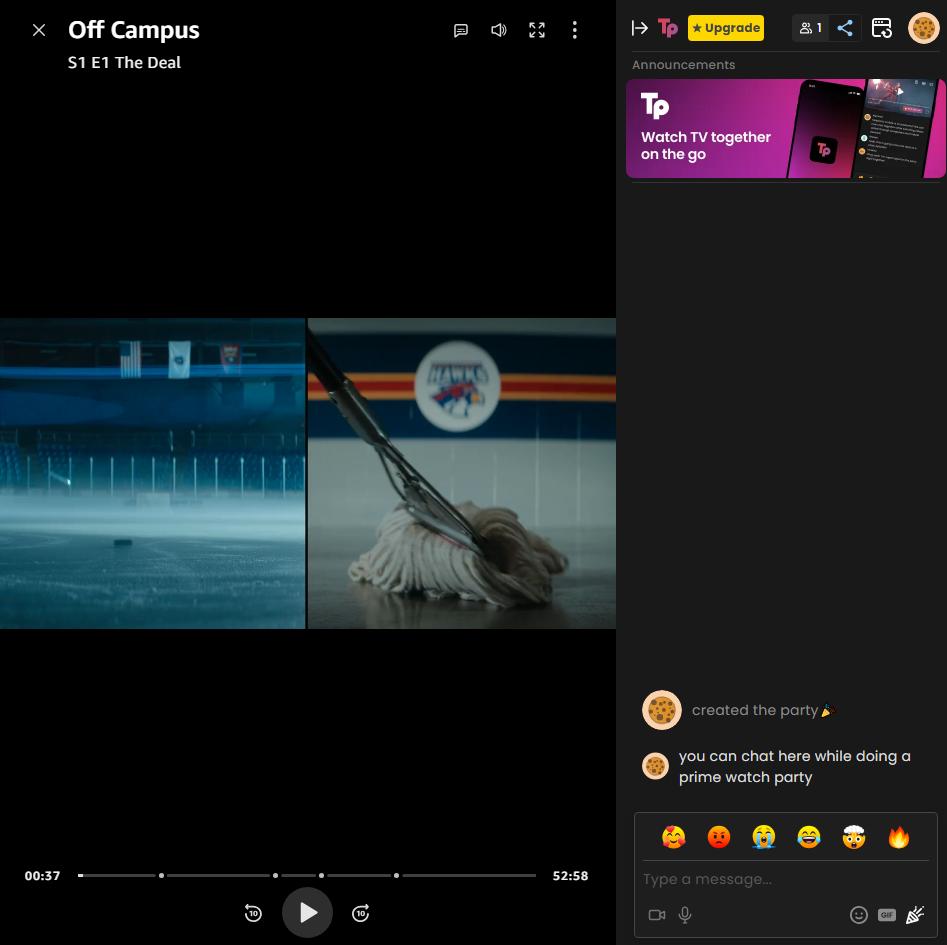Click the Off Campus title
947x945 pixels.
[133, 30]
